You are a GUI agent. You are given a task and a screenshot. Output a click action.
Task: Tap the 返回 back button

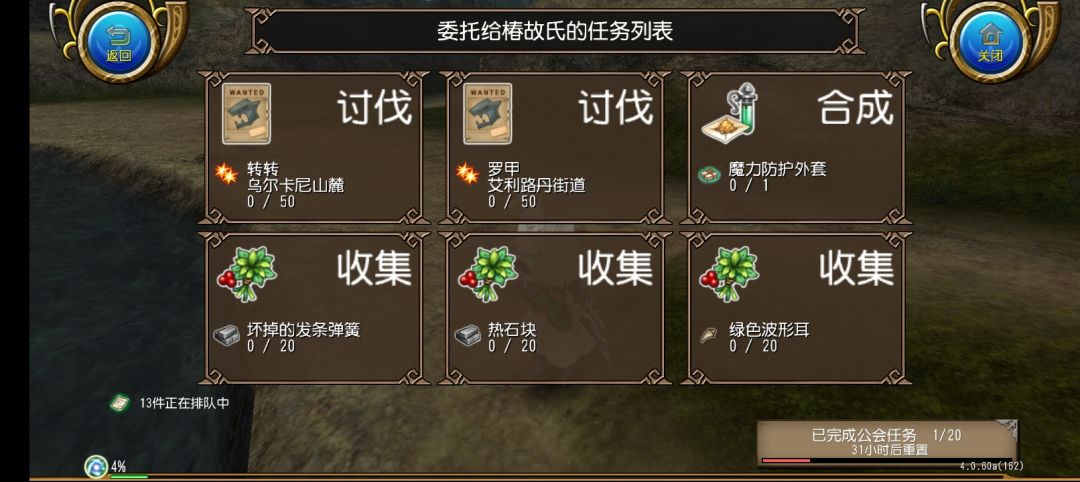coord(118,41)
